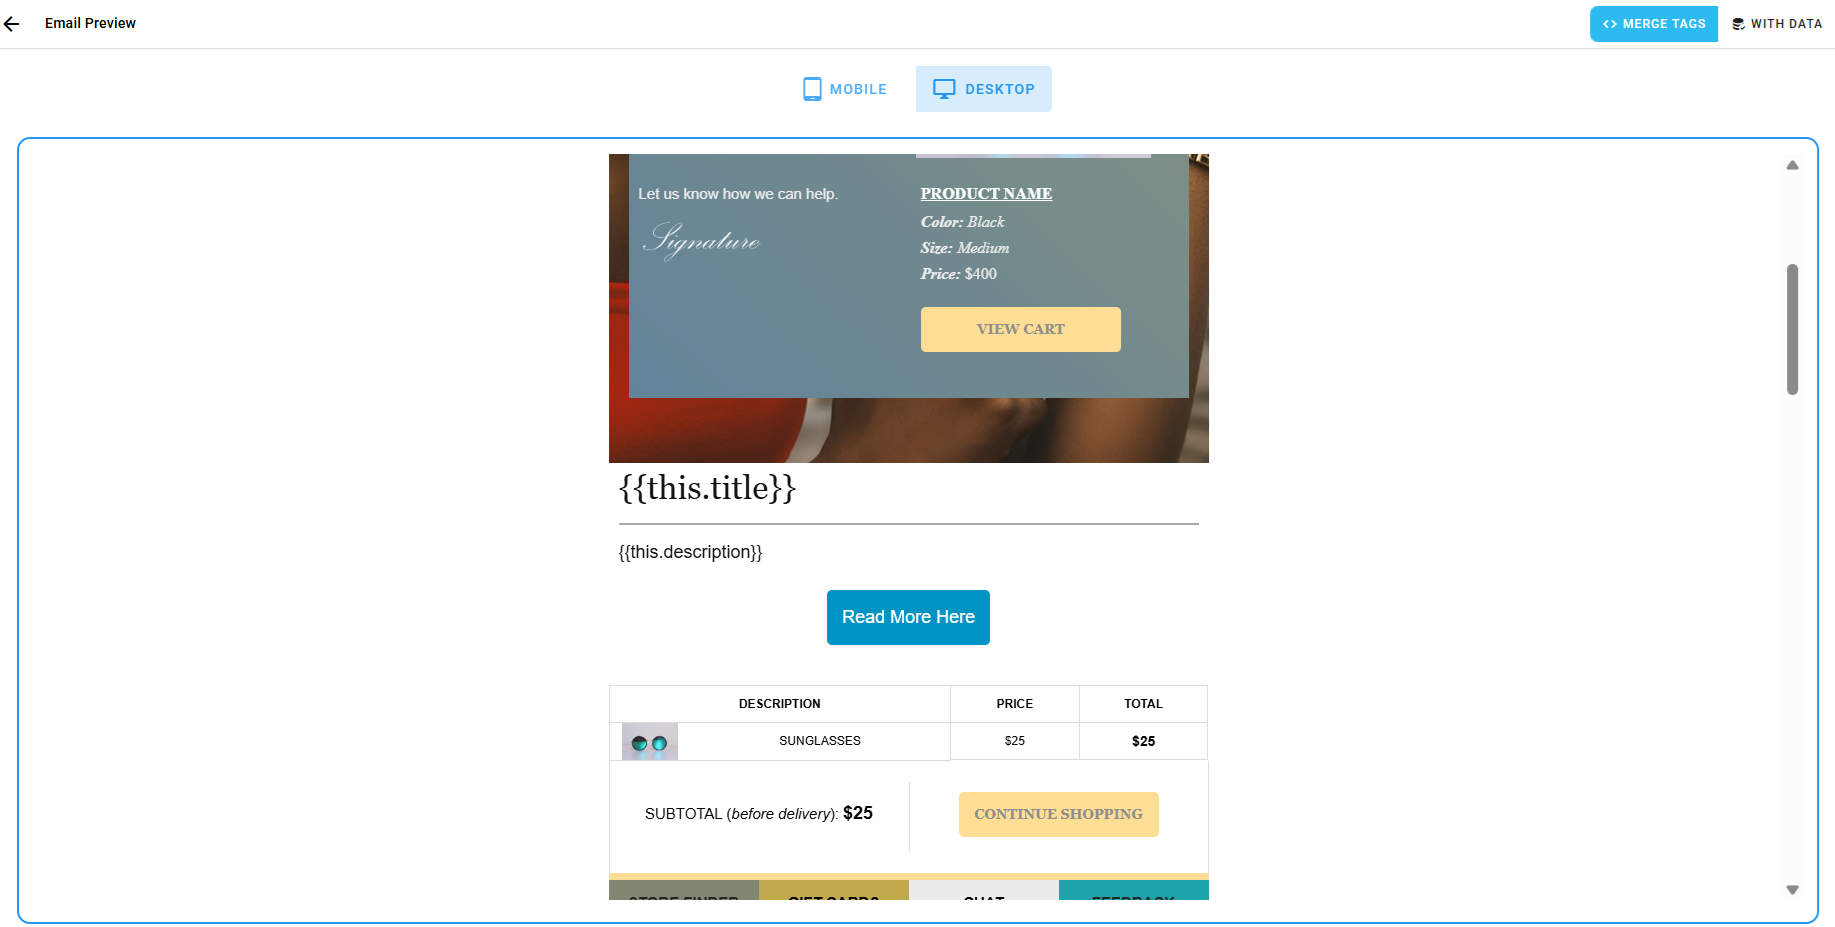
Task: Select the Desktop preview tab
Action: click(984, 89)
